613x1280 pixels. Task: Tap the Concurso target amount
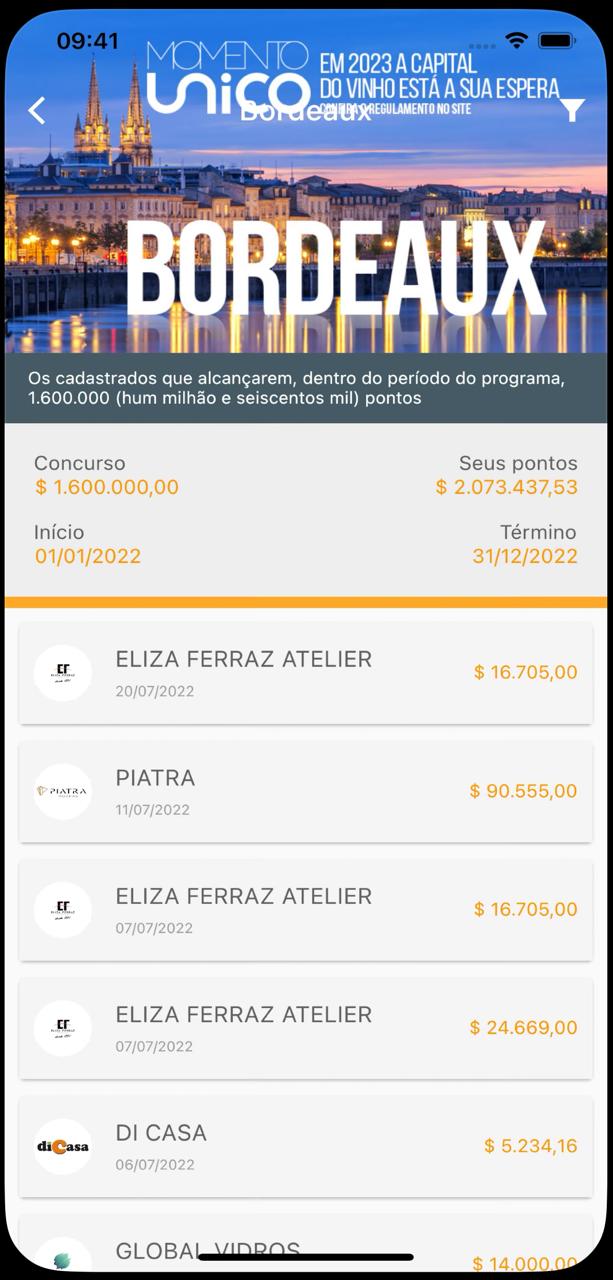[x=107, y=487]
